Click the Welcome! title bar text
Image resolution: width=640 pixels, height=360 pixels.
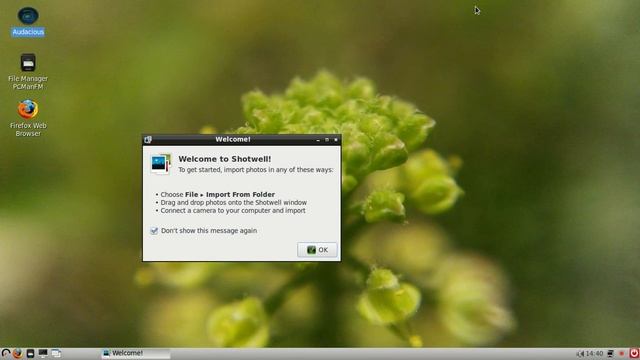[233, 140]
